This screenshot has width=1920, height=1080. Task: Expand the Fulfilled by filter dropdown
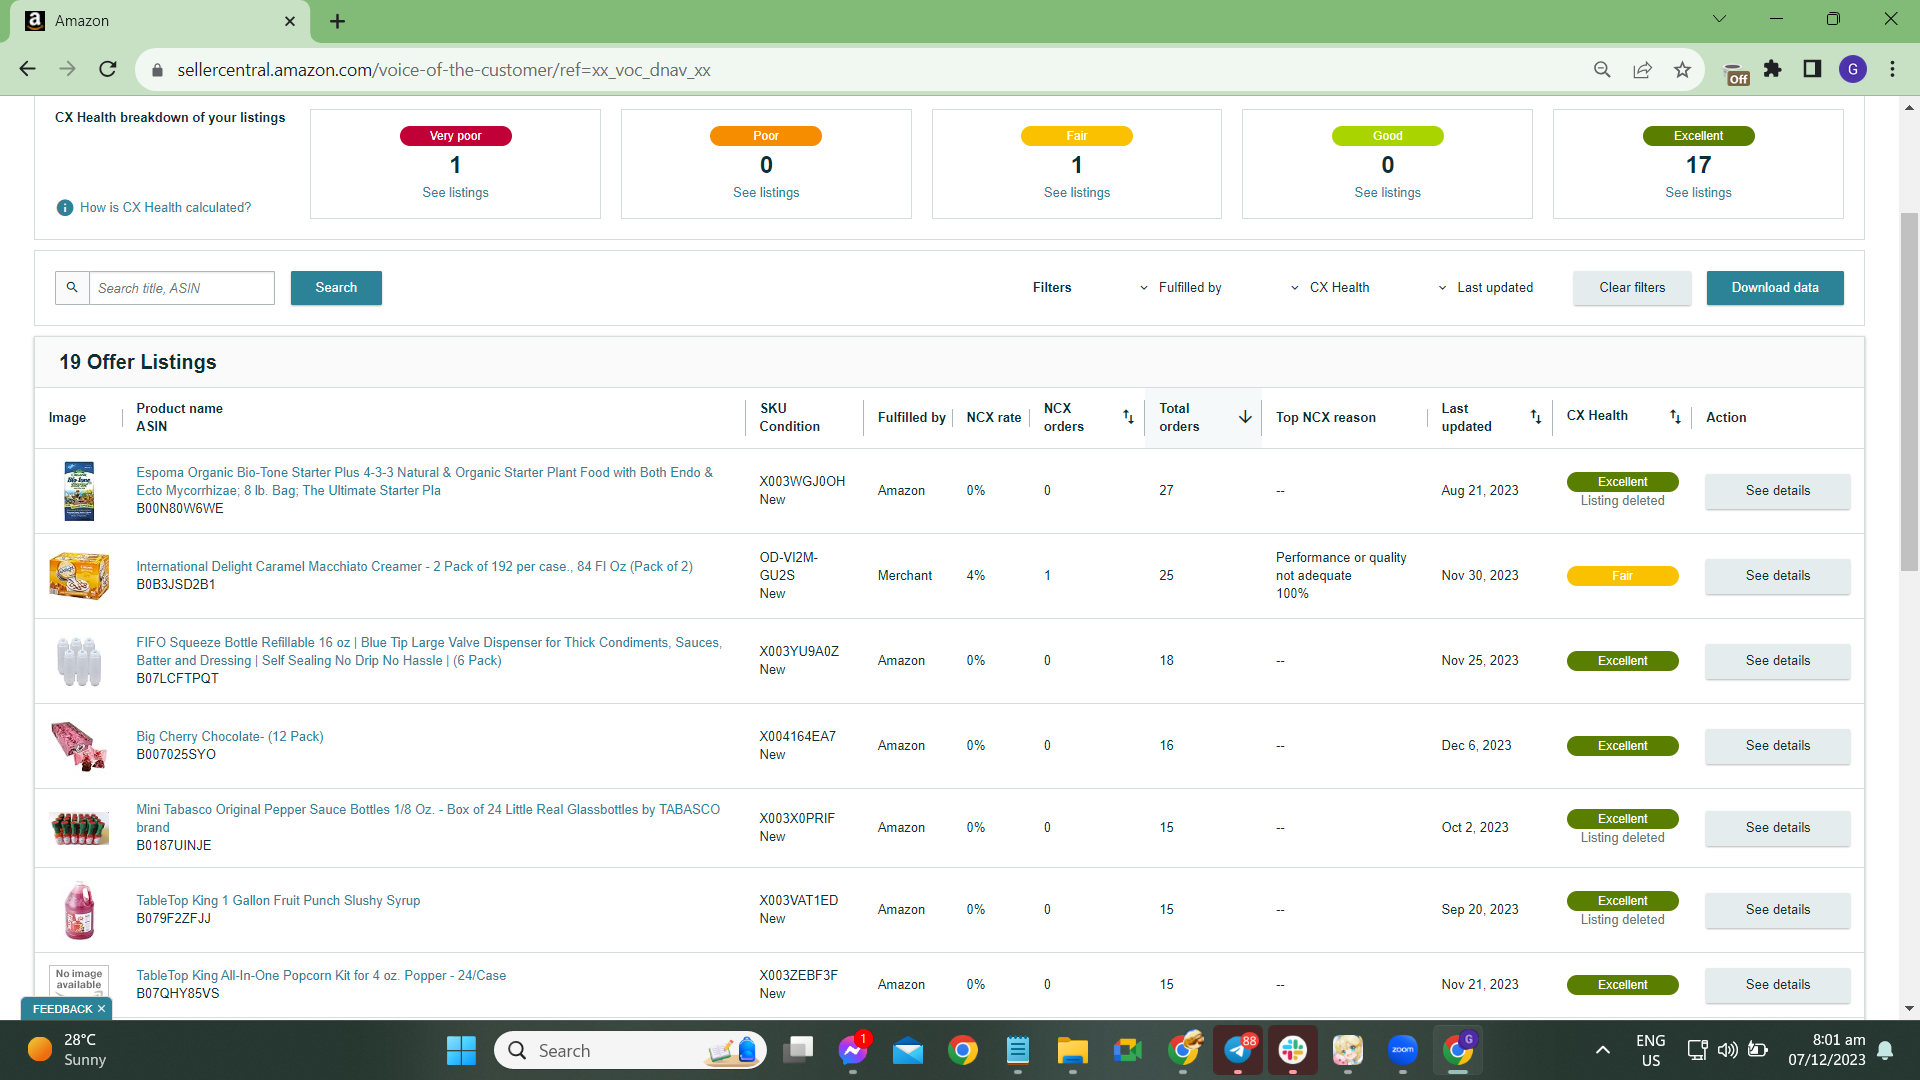click(x=1180, y=288)
